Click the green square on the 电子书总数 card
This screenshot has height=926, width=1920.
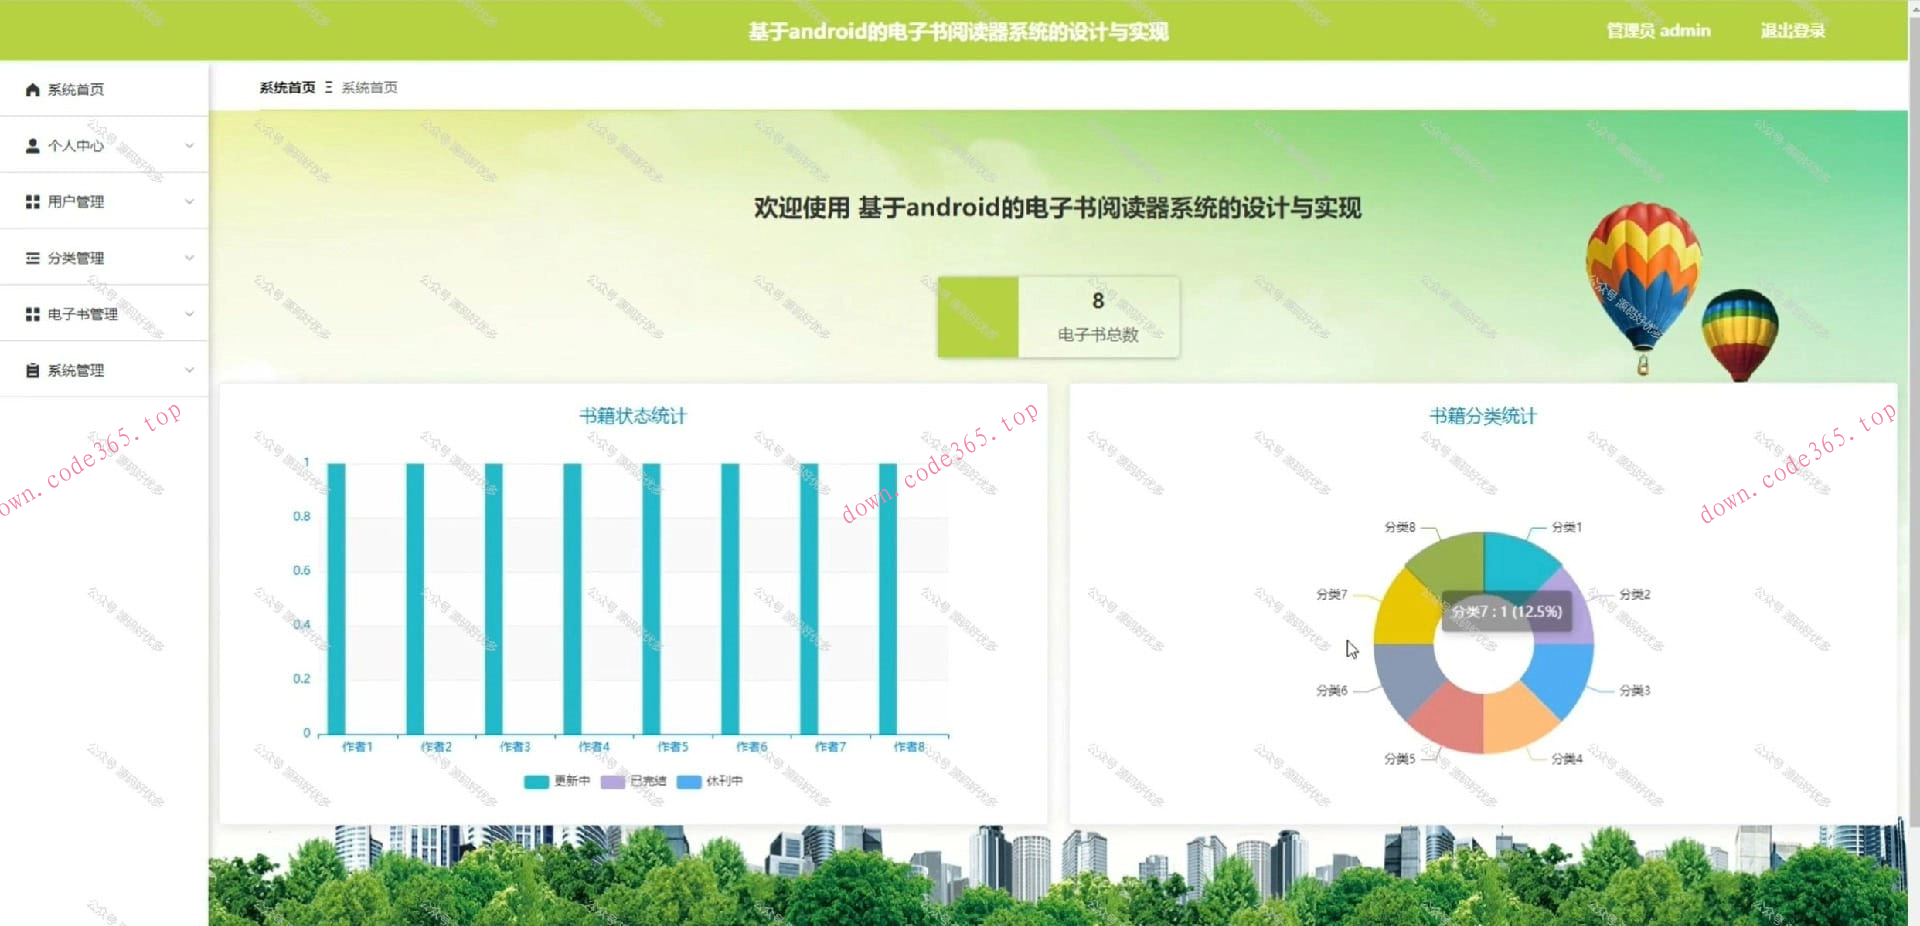[x=977, y=317]
